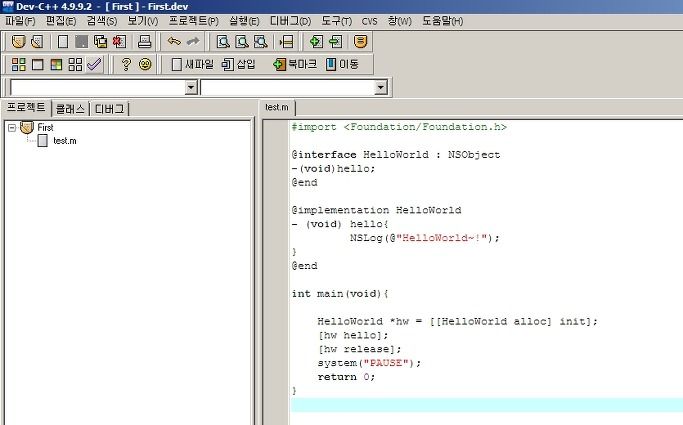Select the First project node
The image size is (683, 425).
click(45, 128)
